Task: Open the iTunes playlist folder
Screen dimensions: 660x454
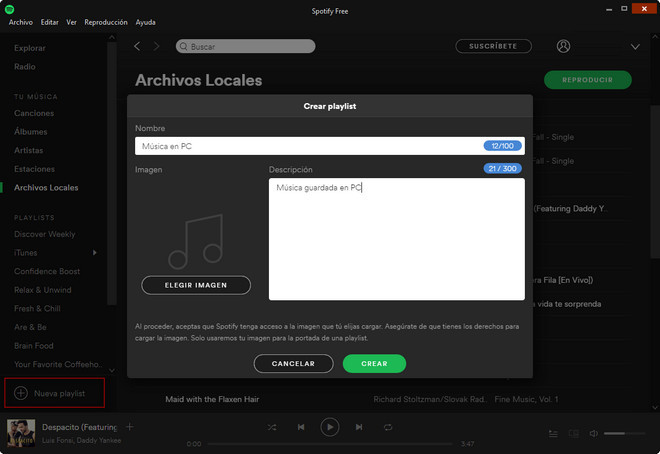Action: tap(25, 252)
